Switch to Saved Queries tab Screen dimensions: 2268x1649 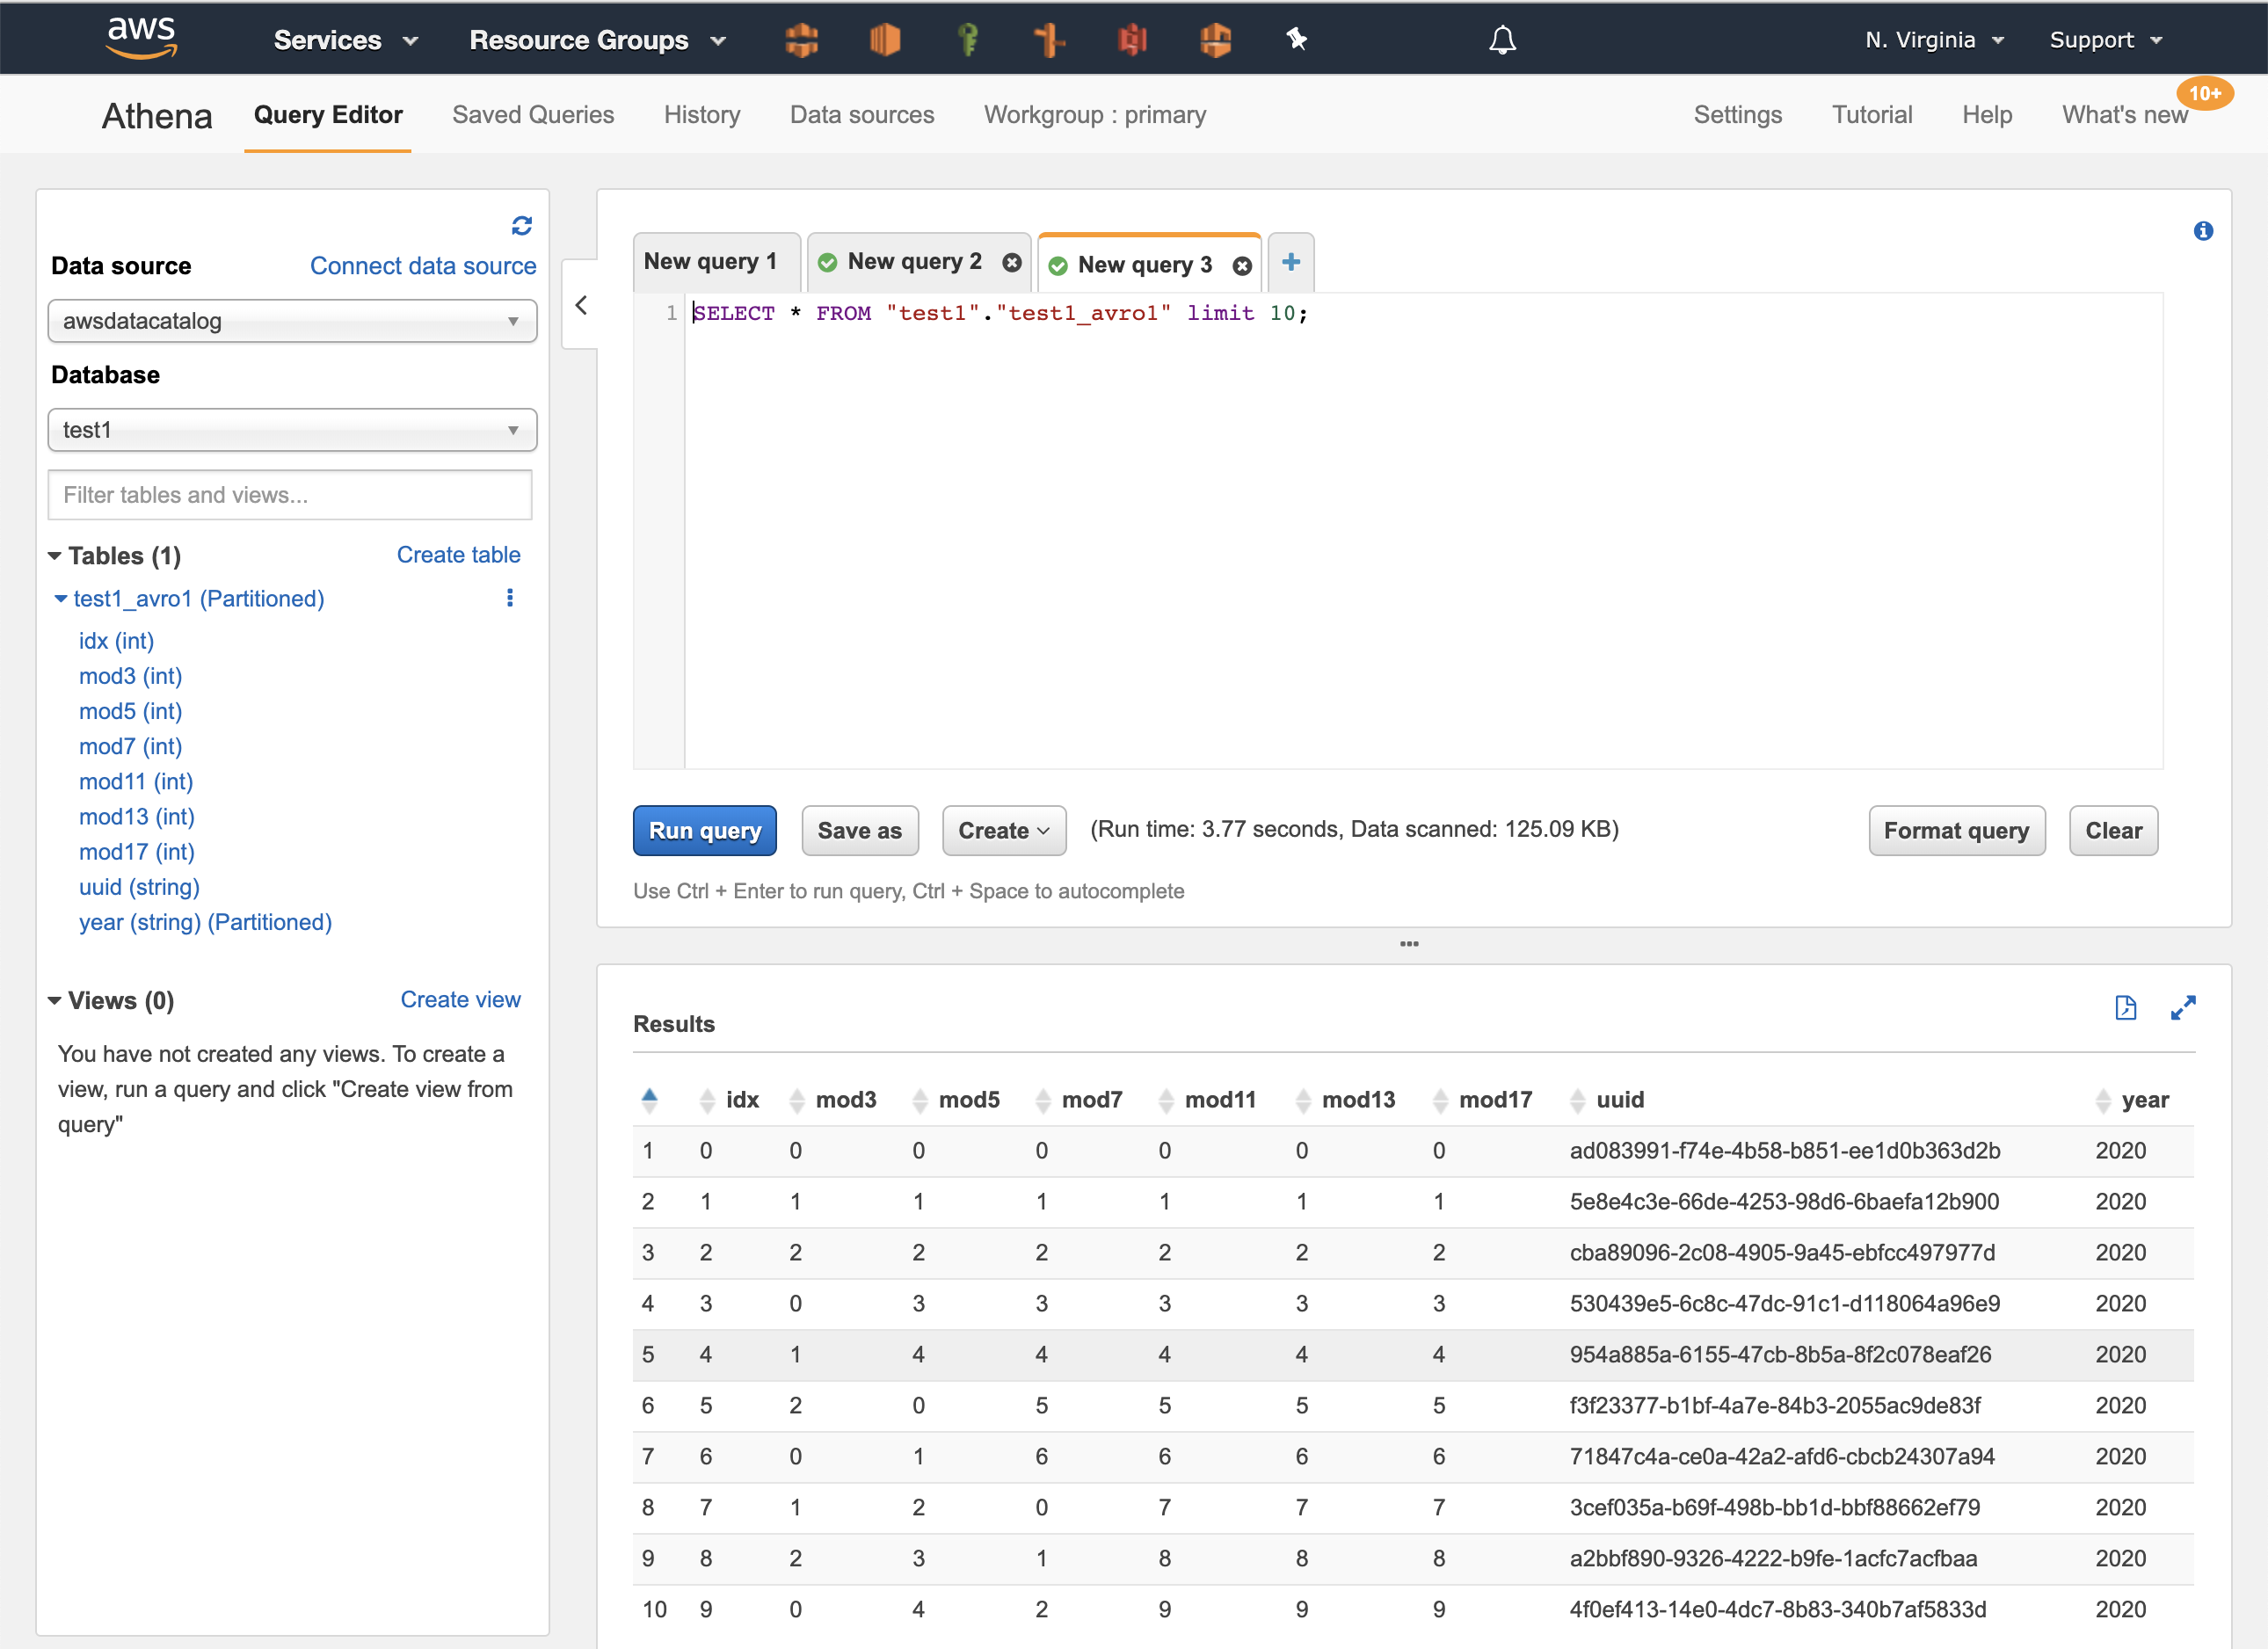[533, 115]
